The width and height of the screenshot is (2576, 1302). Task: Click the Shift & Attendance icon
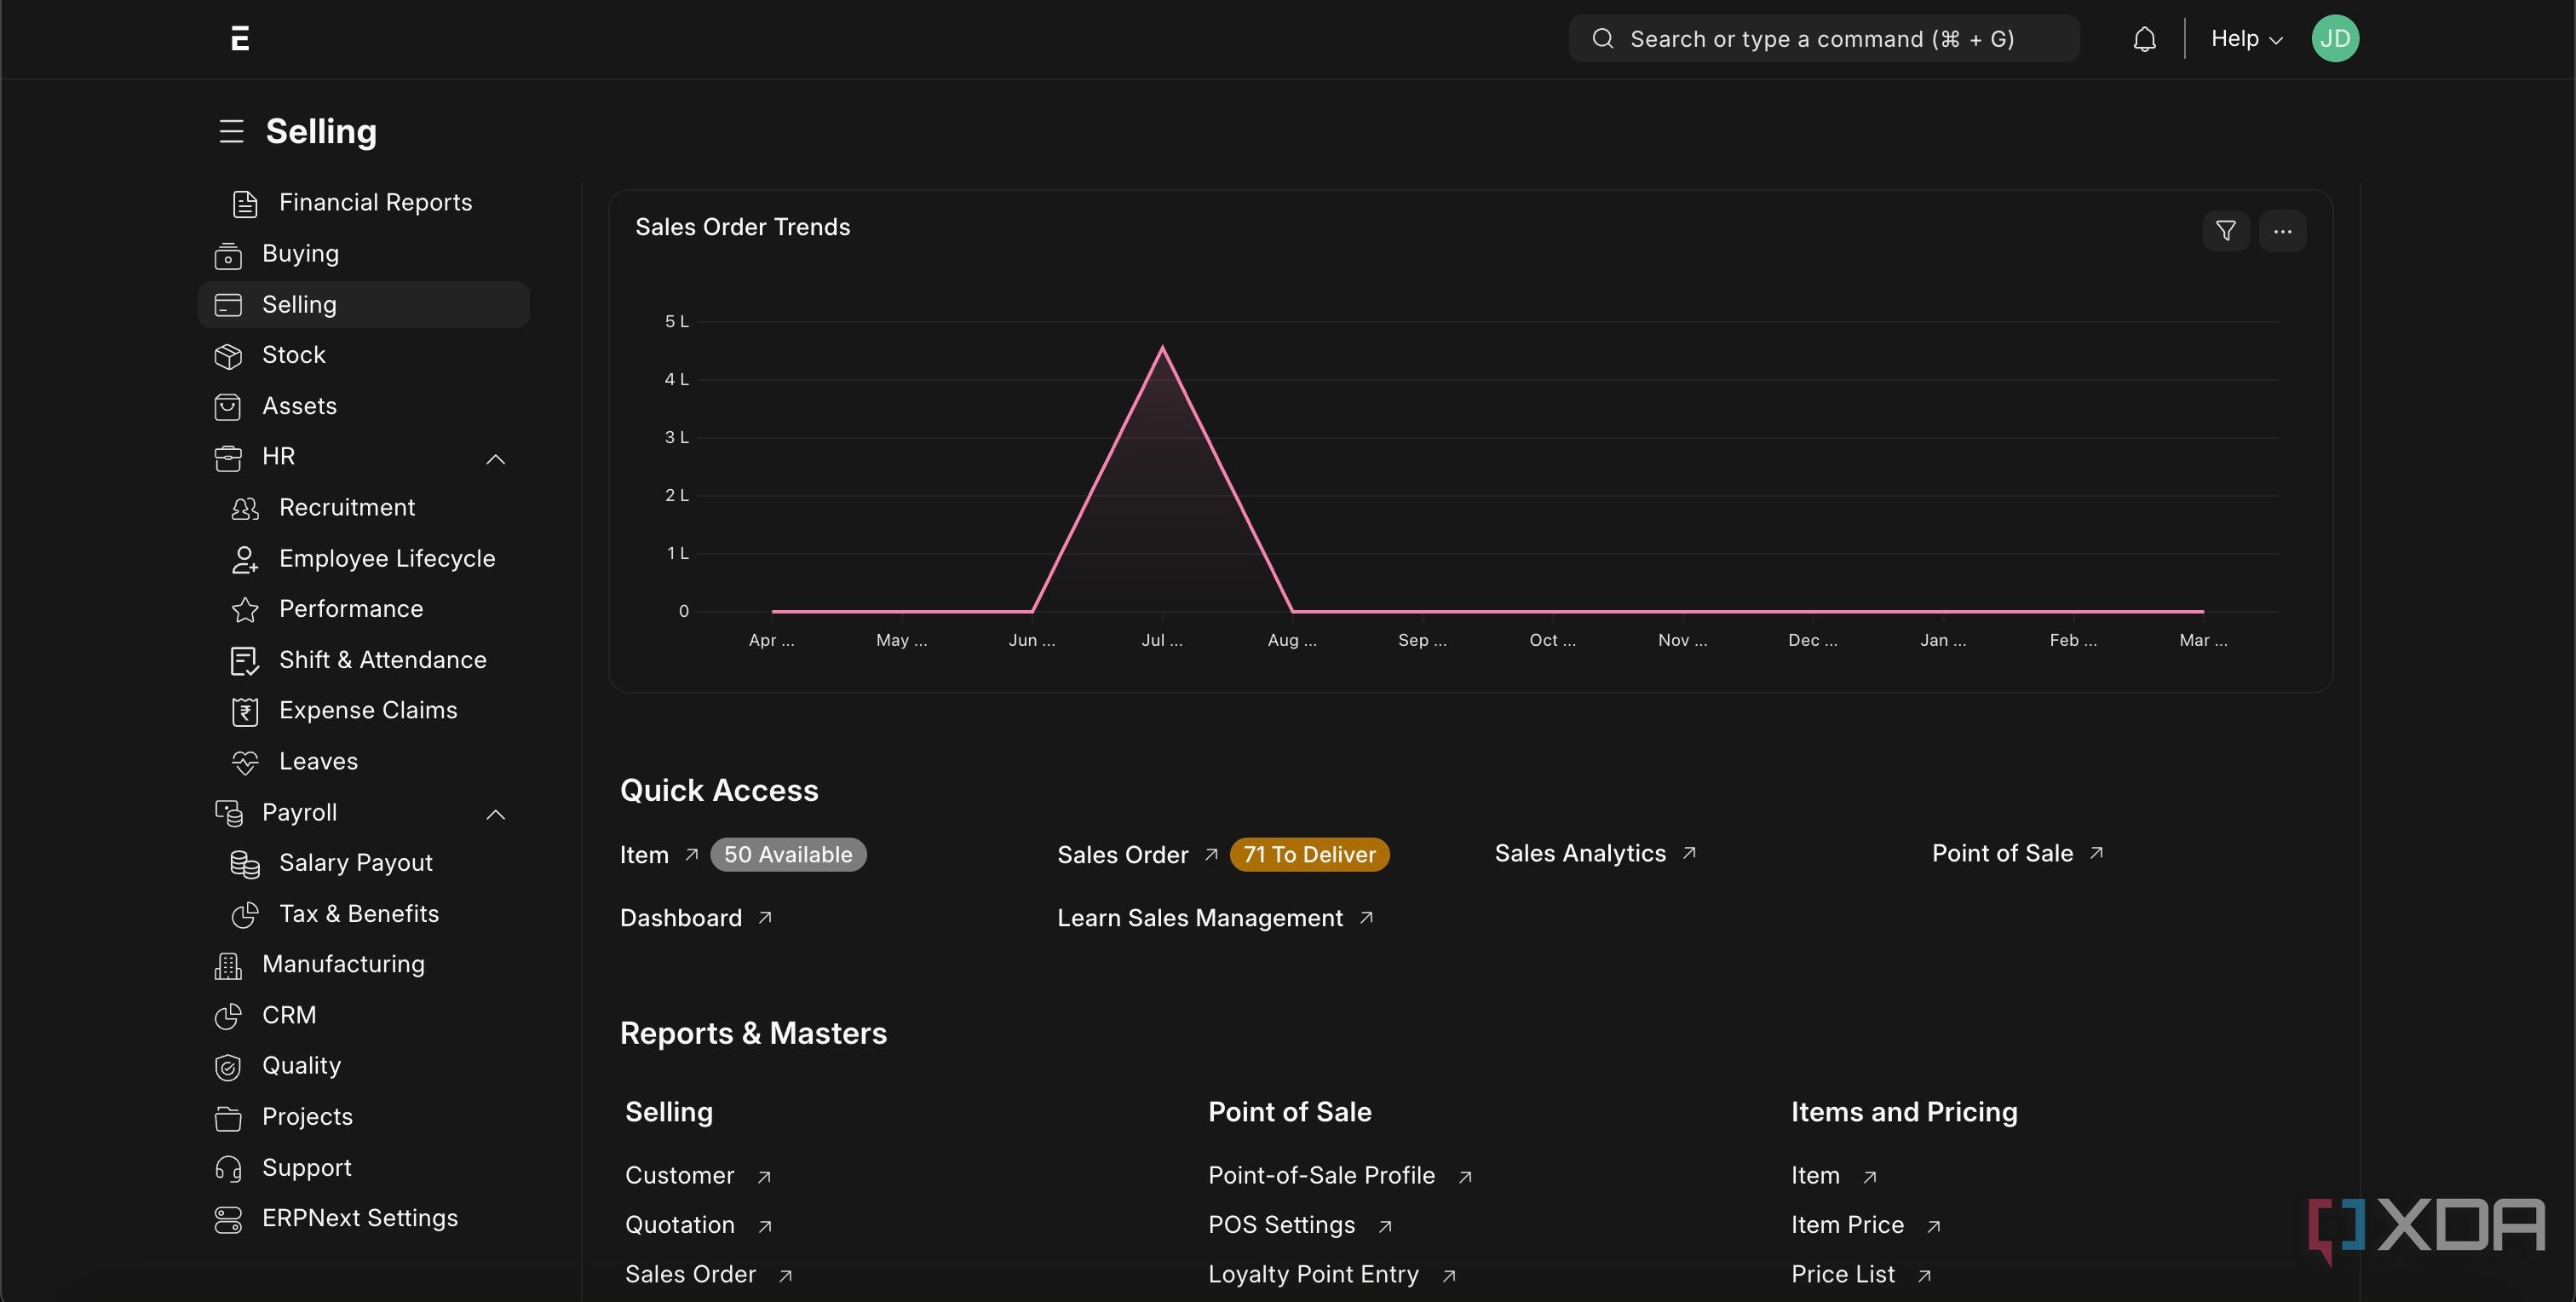point(245,661)
